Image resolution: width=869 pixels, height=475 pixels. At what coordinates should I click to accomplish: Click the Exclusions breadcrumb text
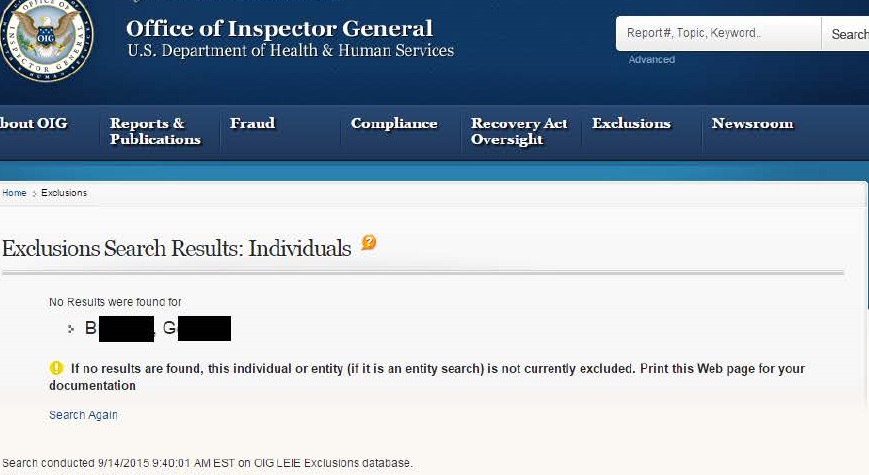(x=64, y=193)
